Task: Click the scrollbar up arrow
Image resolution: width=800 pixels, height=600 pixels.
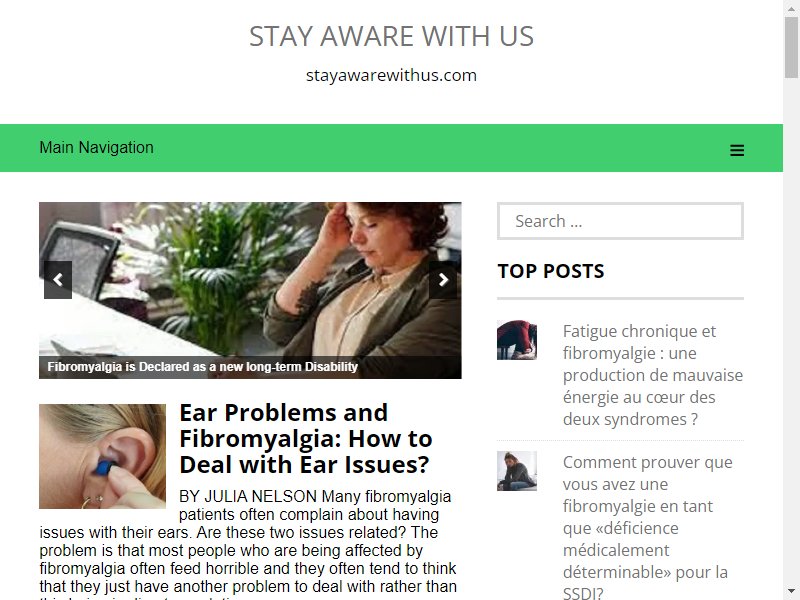Action: pos(791,7)
